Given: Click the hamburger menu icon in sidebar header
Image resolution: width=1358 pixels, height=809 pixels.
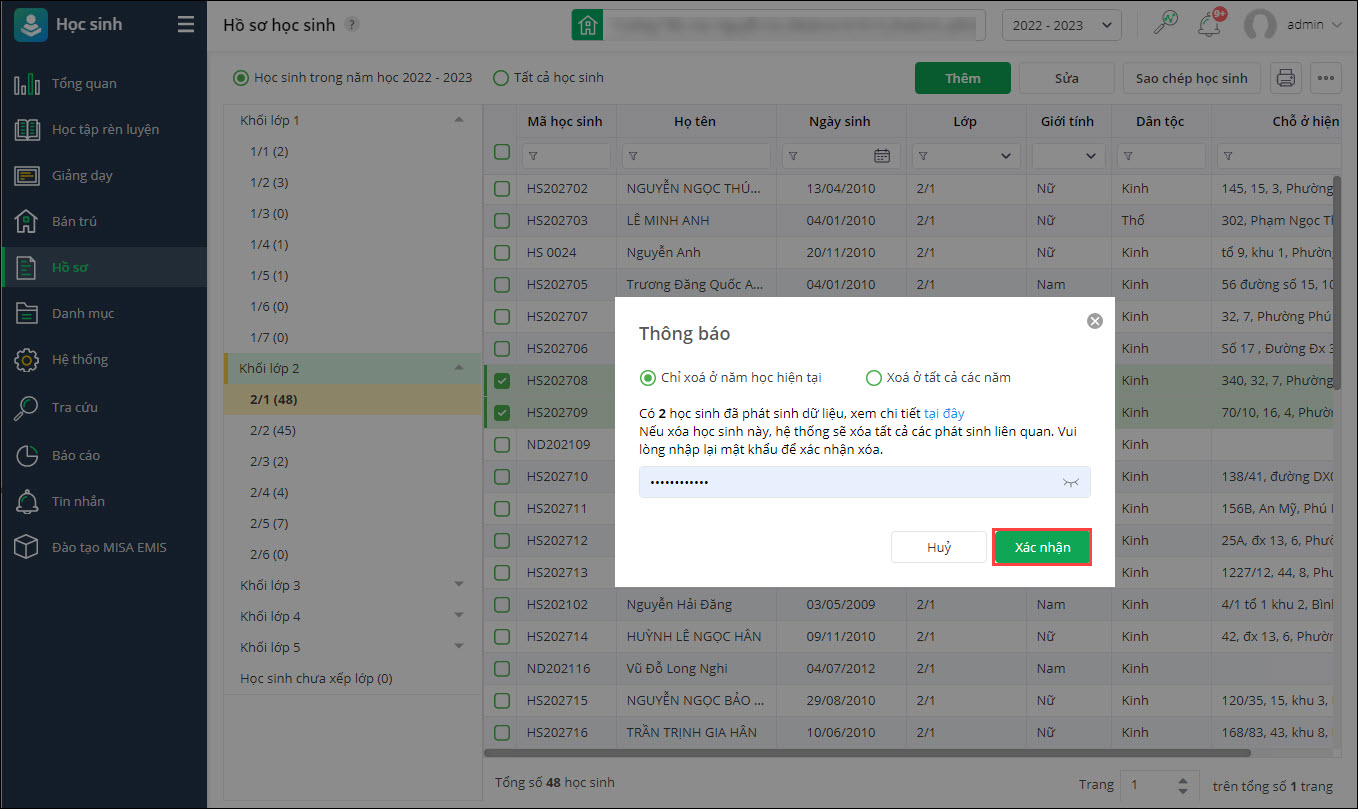Looking at the screenshot, I should pos(185,25).
